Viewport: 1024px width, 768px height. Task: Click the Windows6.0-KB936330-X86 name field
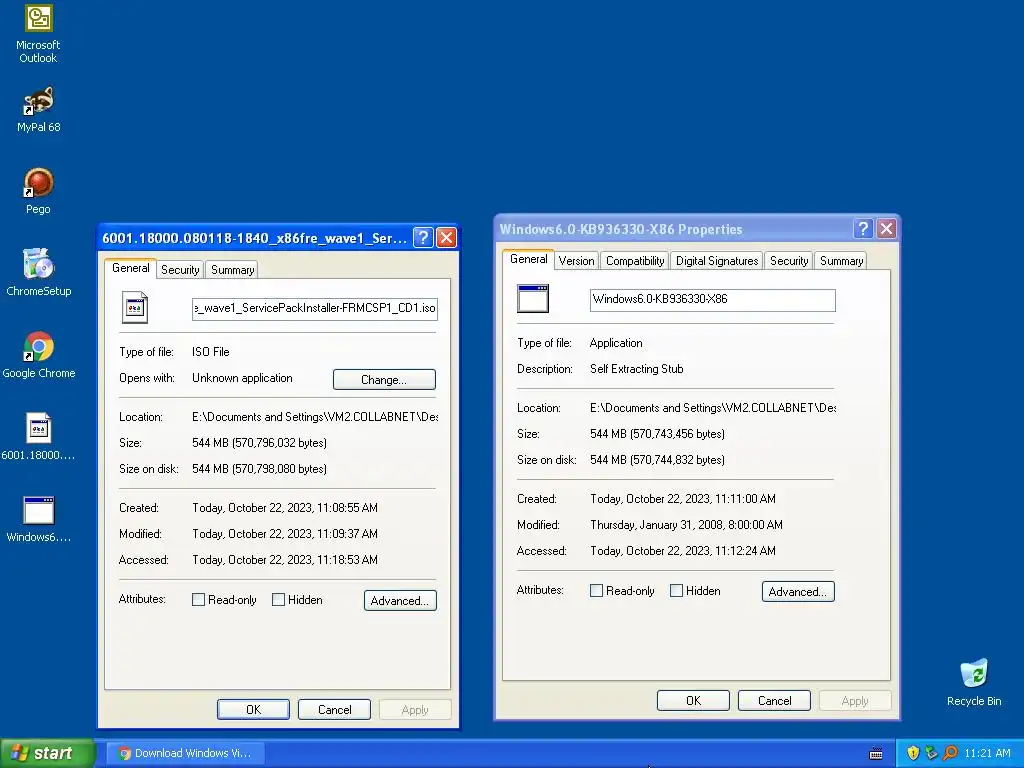pyautogui.click(x=712, y=300)
